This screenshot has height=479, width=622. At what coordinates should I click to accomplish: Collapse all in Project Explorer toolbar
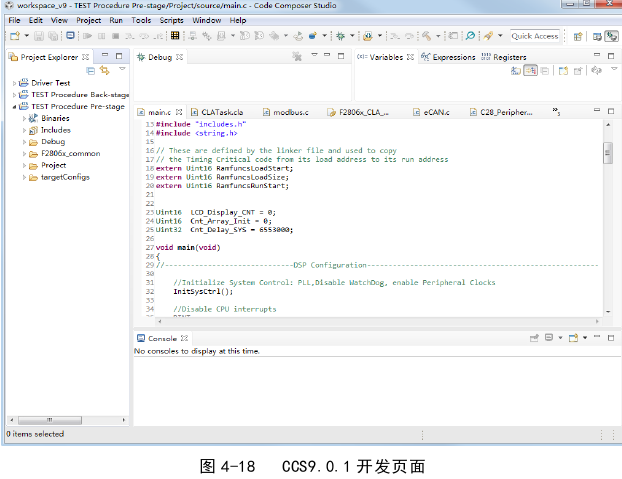[x=90, y=71]
